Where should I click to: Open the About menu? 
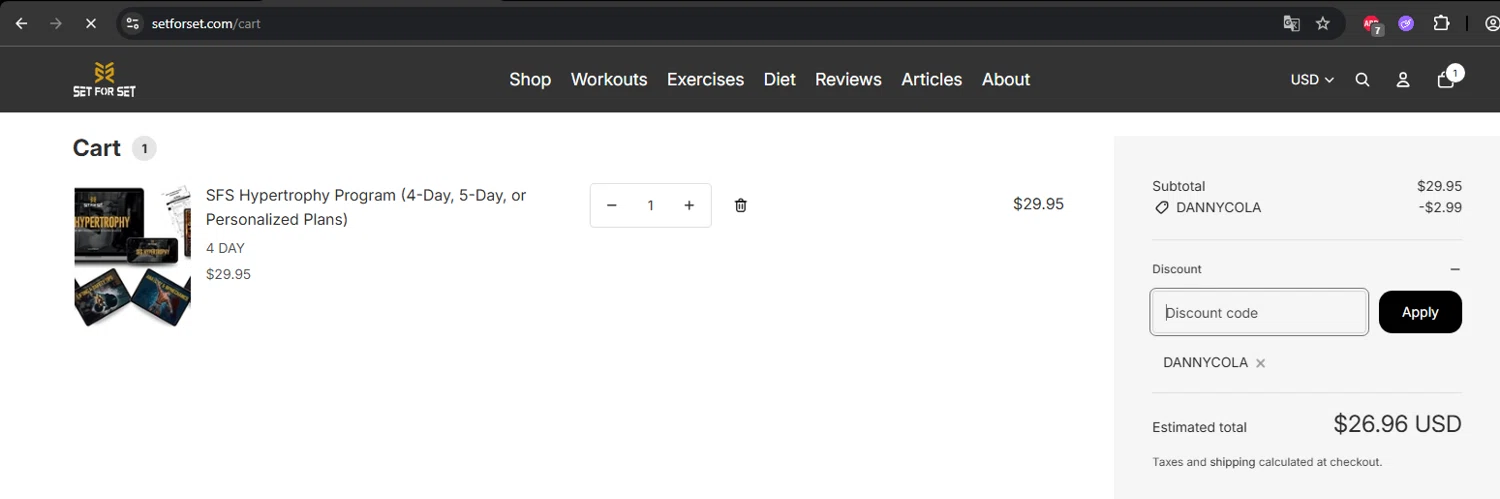click(x=1006, y=79)
